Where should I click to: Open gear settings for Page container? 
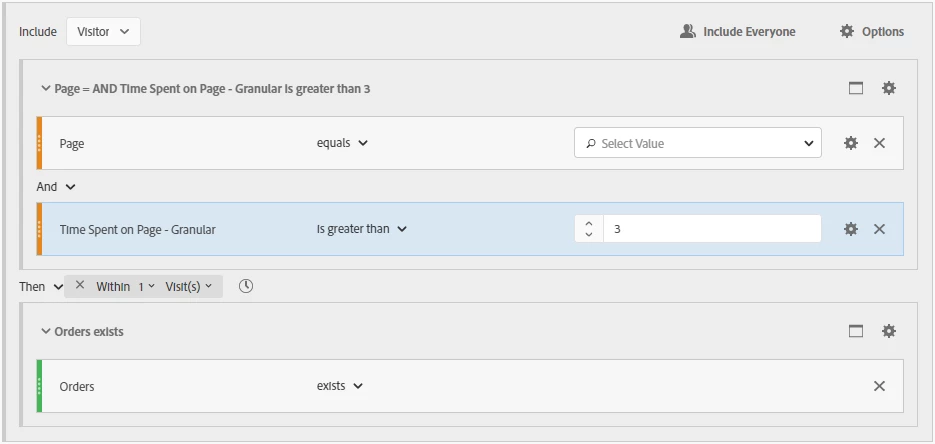[889, 88]
